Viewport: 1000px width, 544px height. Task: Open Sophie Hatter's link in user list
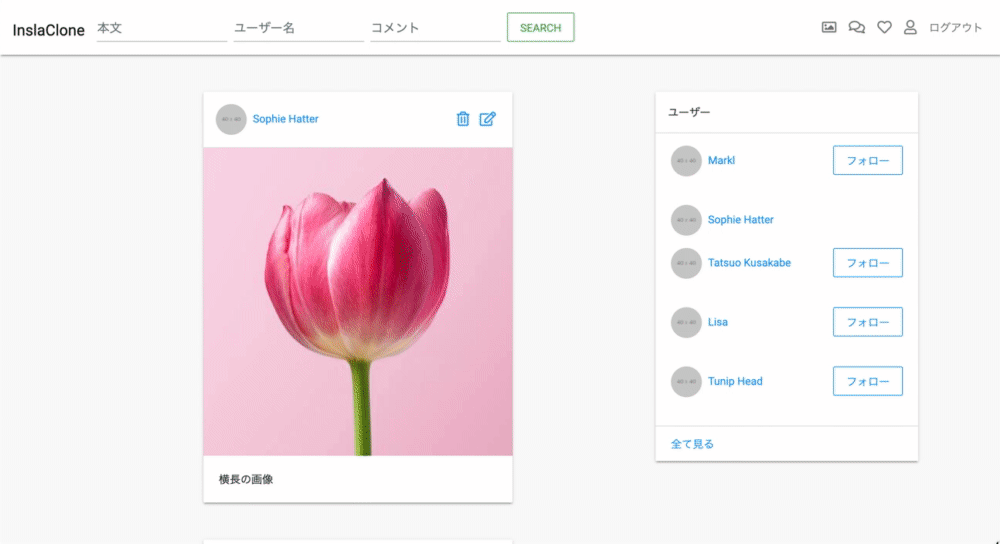point(740,219)
